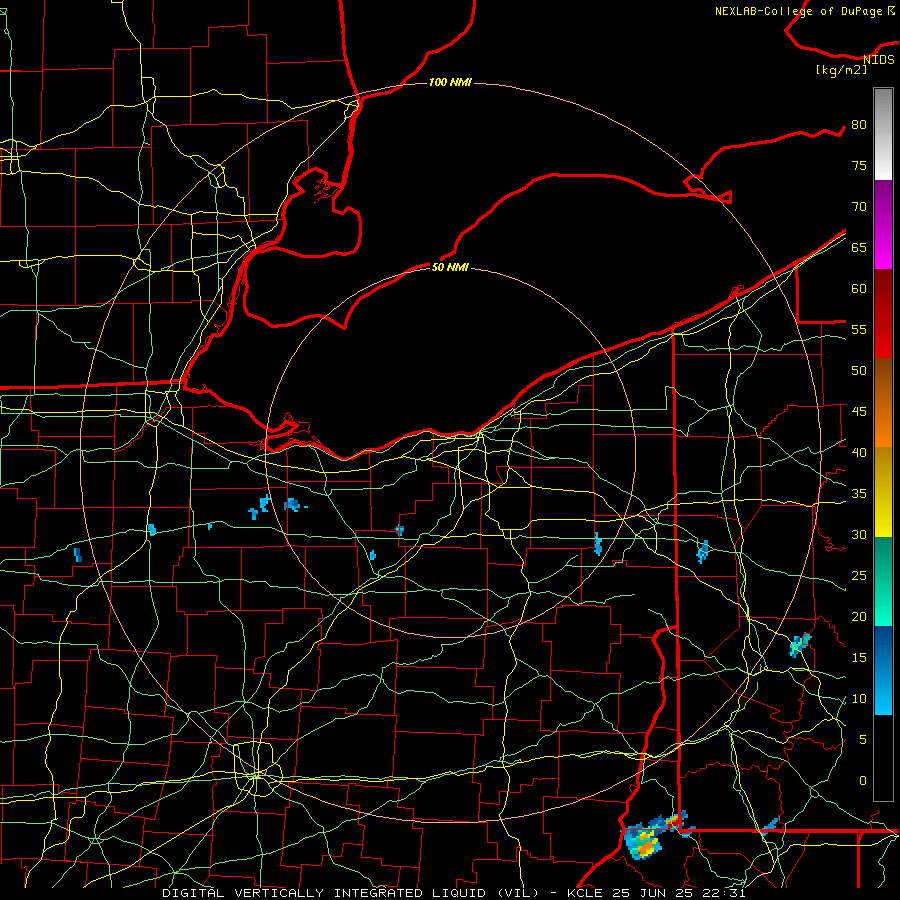Click the 80 value on the scale
The height and width of the screenshot is (900, 900).
[x=859, y=125]
